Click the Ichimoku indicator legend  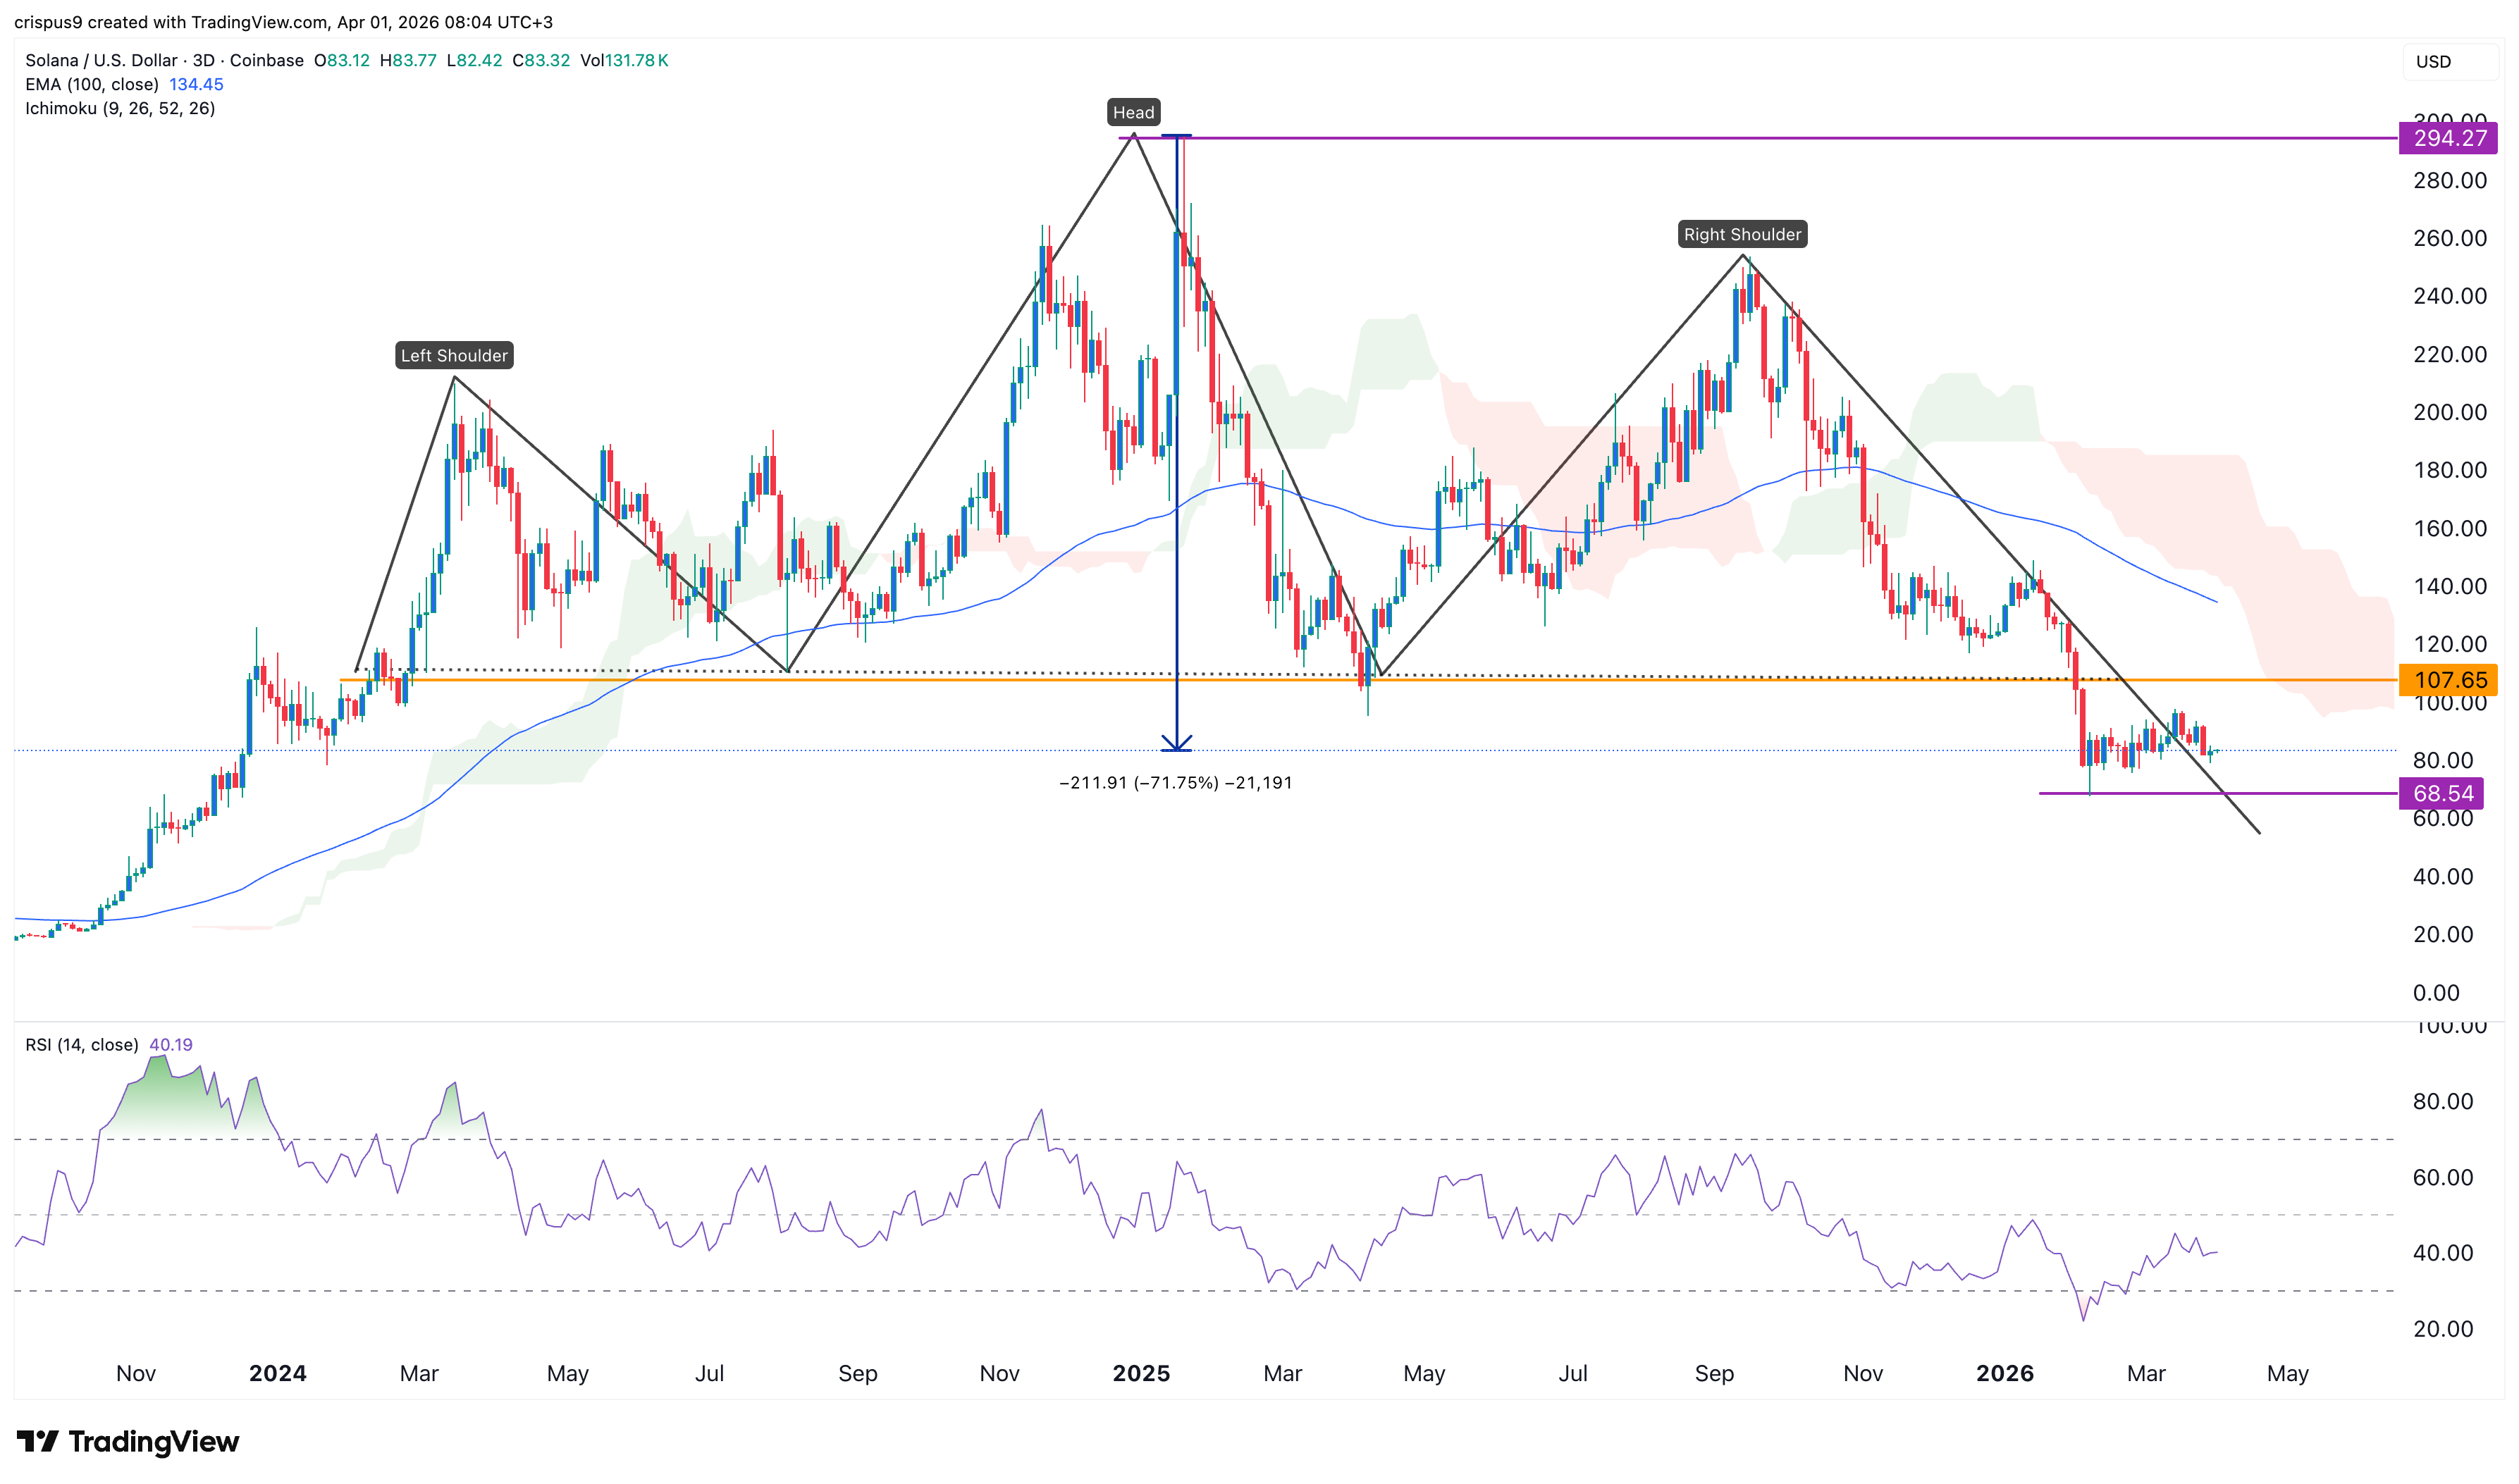[x=120, y=109]
